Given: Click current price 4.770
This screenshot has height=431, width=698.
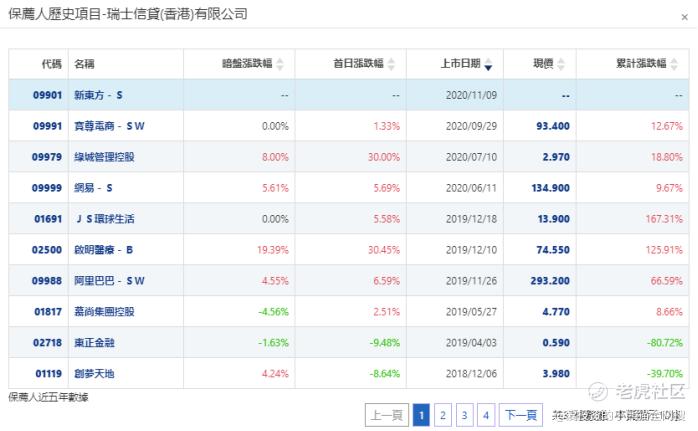Looking at the screenshot, I should [556, 312].
